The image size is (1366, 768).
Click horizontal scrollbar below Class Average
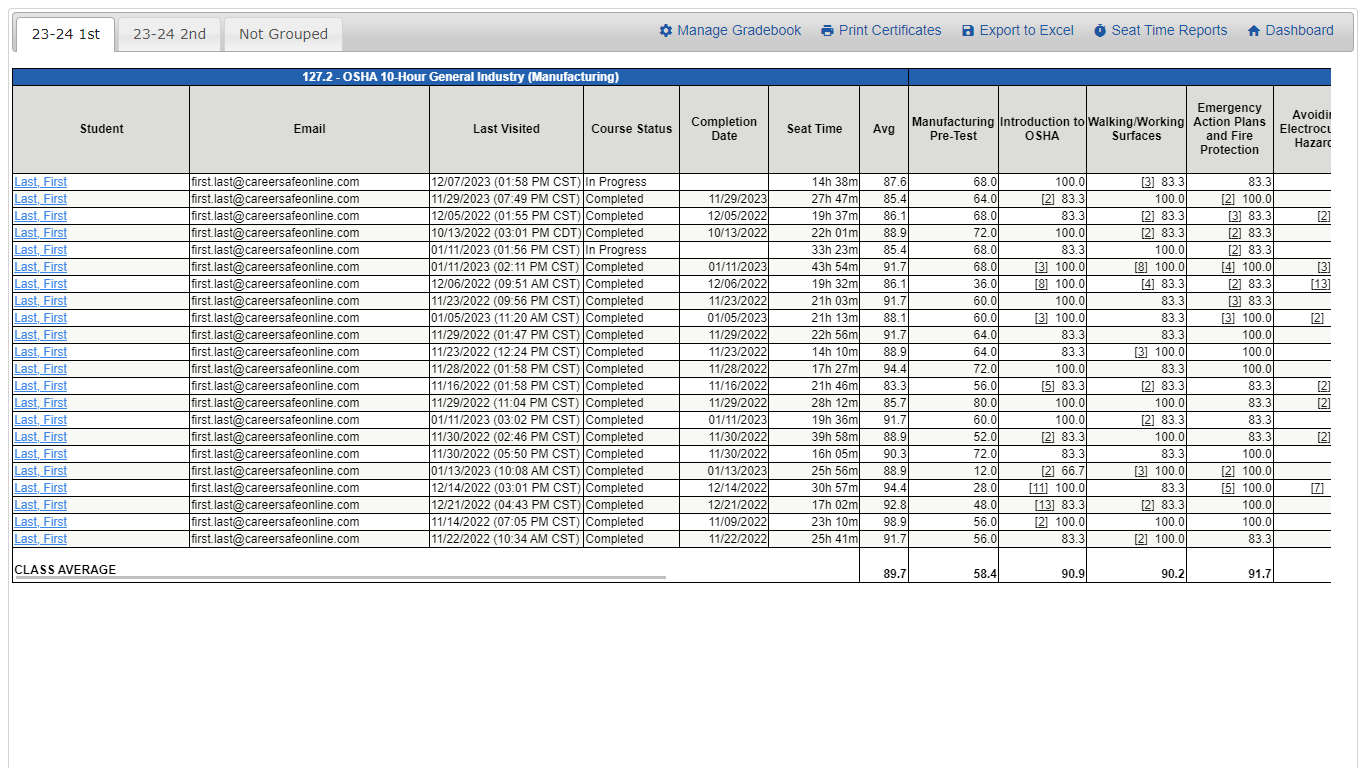point(340,578)
